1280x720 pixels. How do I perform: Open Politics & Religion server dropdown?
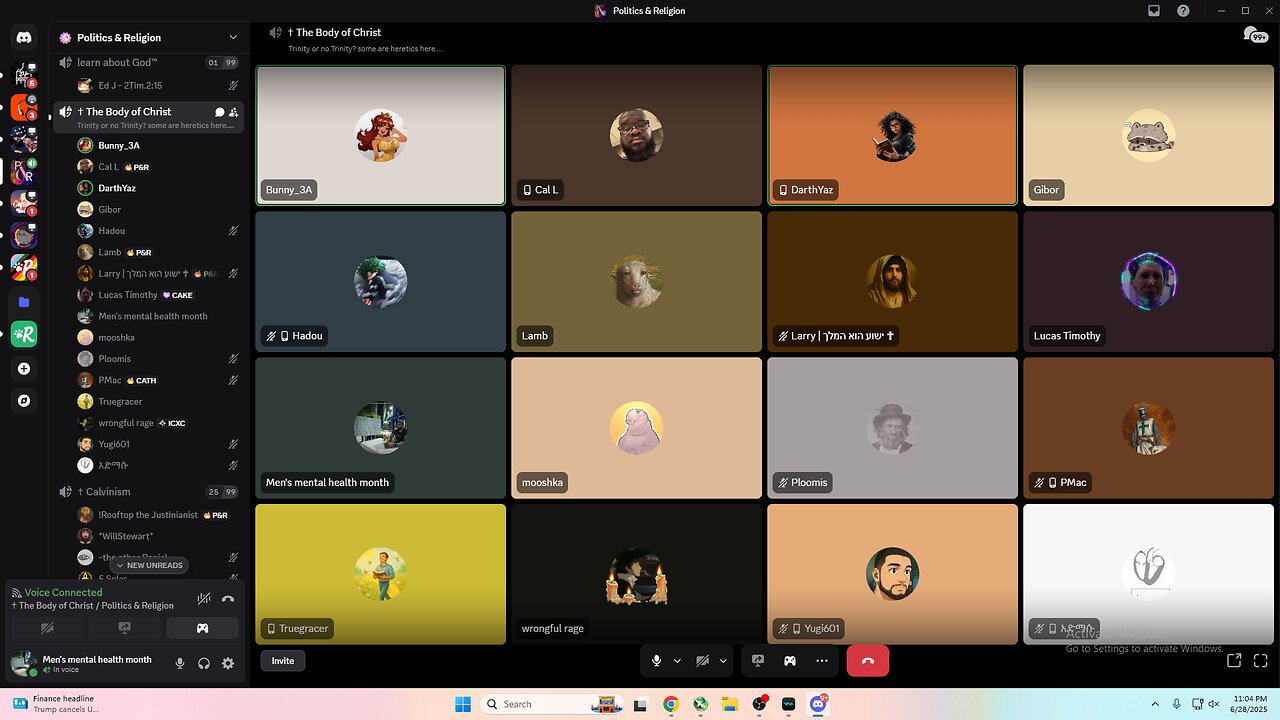(149, 37)
